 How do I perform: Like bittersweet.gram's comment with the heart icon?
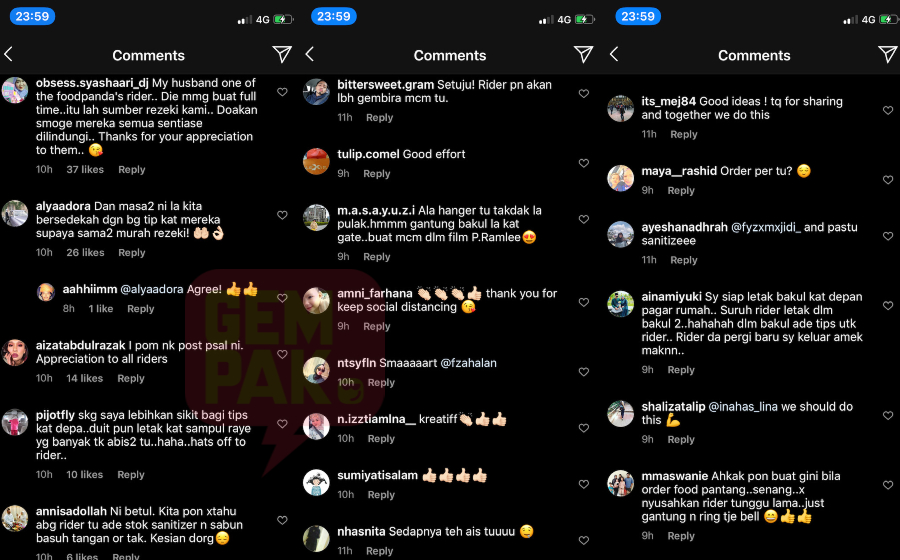584,94
